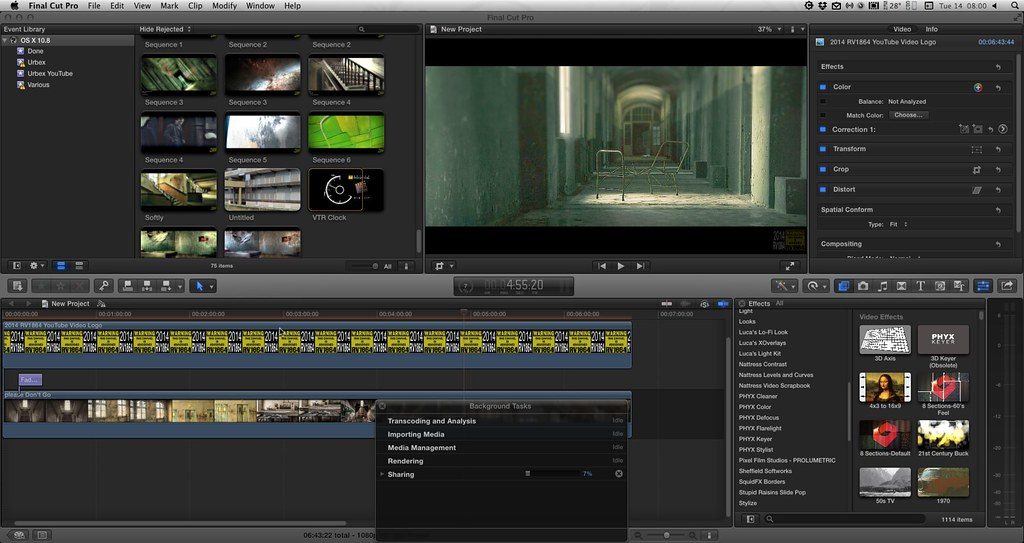
Task: Adjust the timeline zoom slider
Action: pos(667,535)
